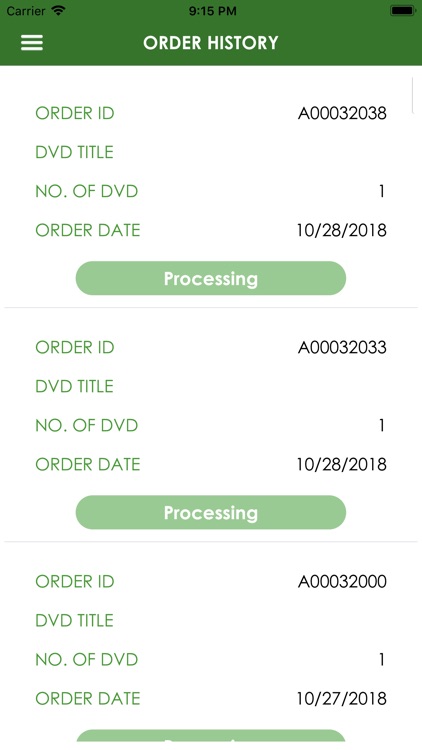
Task: Tap DVD TITLE label of order A00032000
Action: click(75, 620)
